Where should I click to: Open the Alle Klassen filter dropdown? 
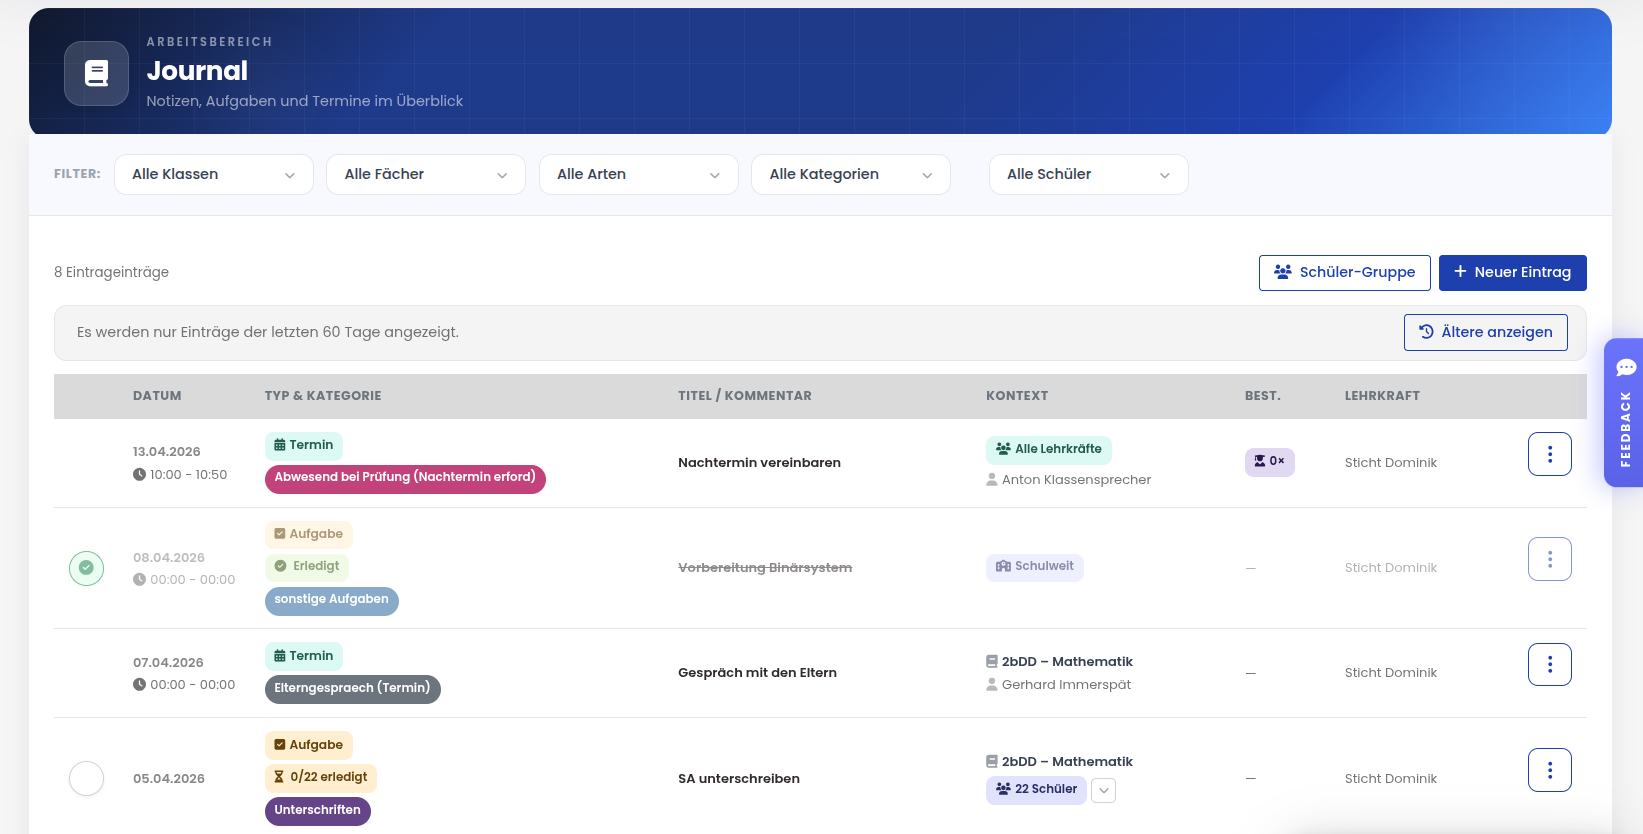(214, 174)
